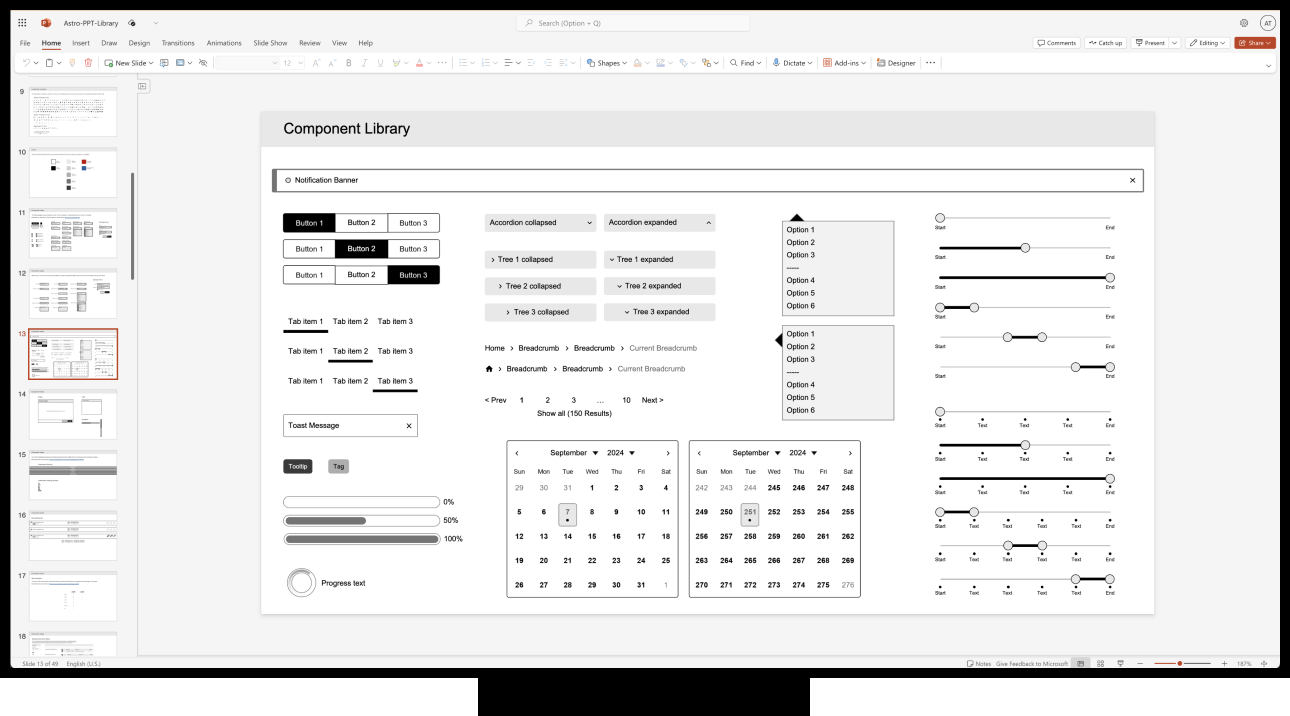
Task: Start Slide Show from the status bar
Action: click(1120, 663)
